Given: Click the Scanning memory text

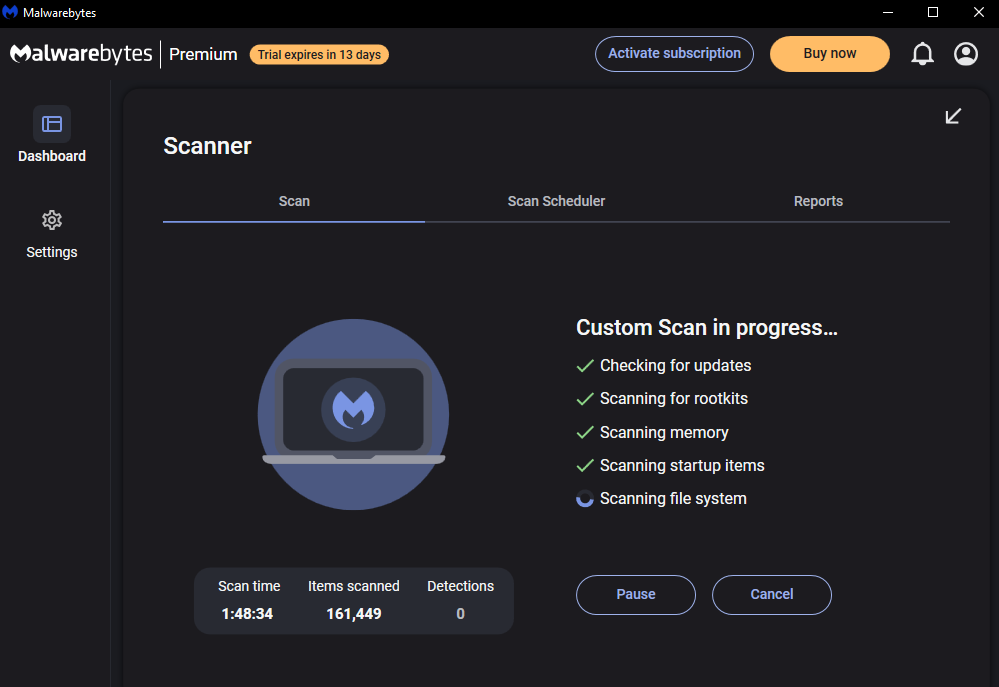Looking at the screenshot, I should 664,433.
